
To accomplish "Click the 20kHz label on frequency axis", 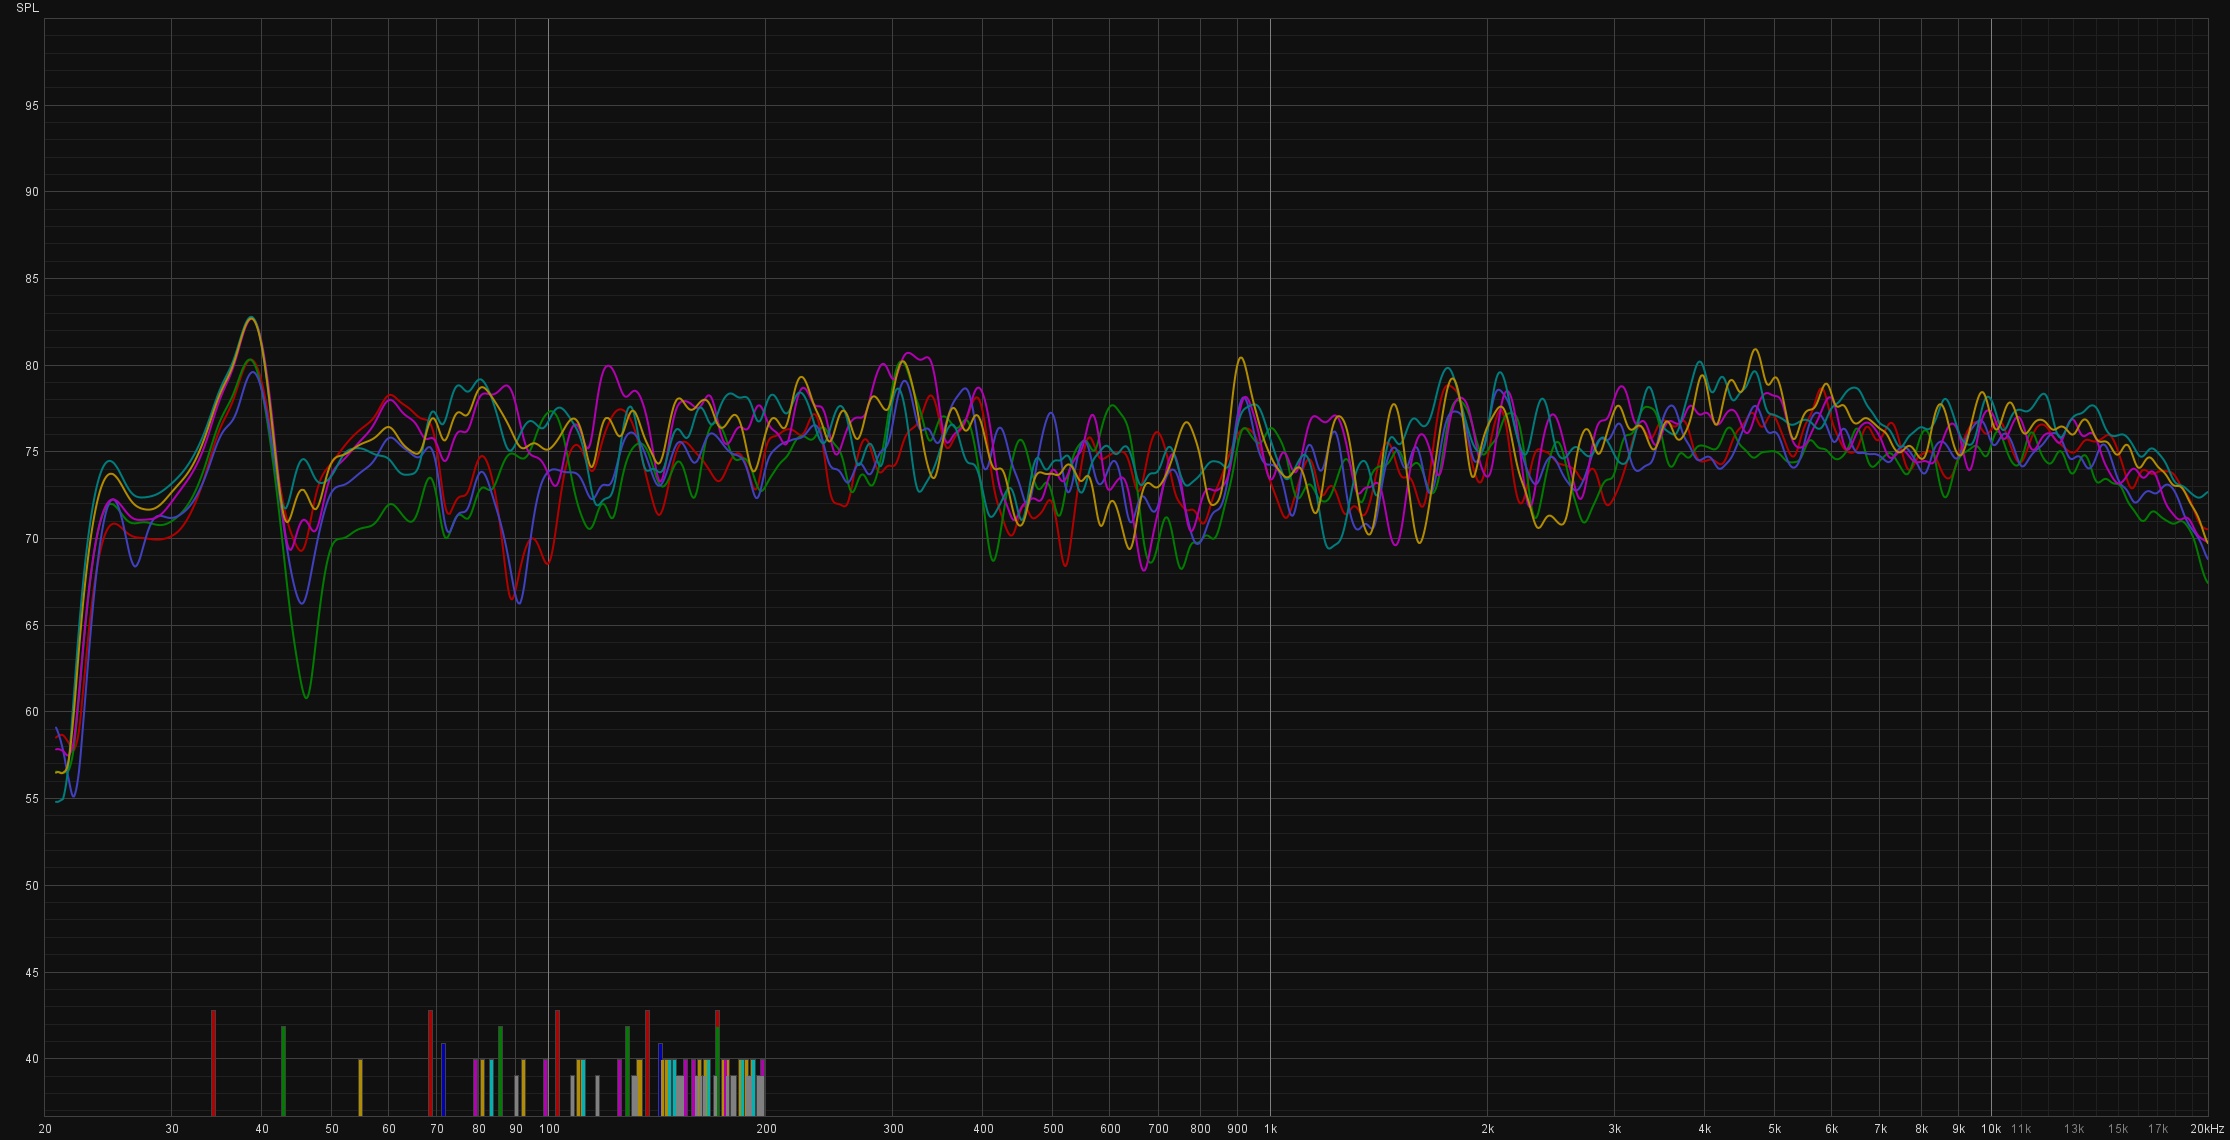I will [x=2206, y=1129].
